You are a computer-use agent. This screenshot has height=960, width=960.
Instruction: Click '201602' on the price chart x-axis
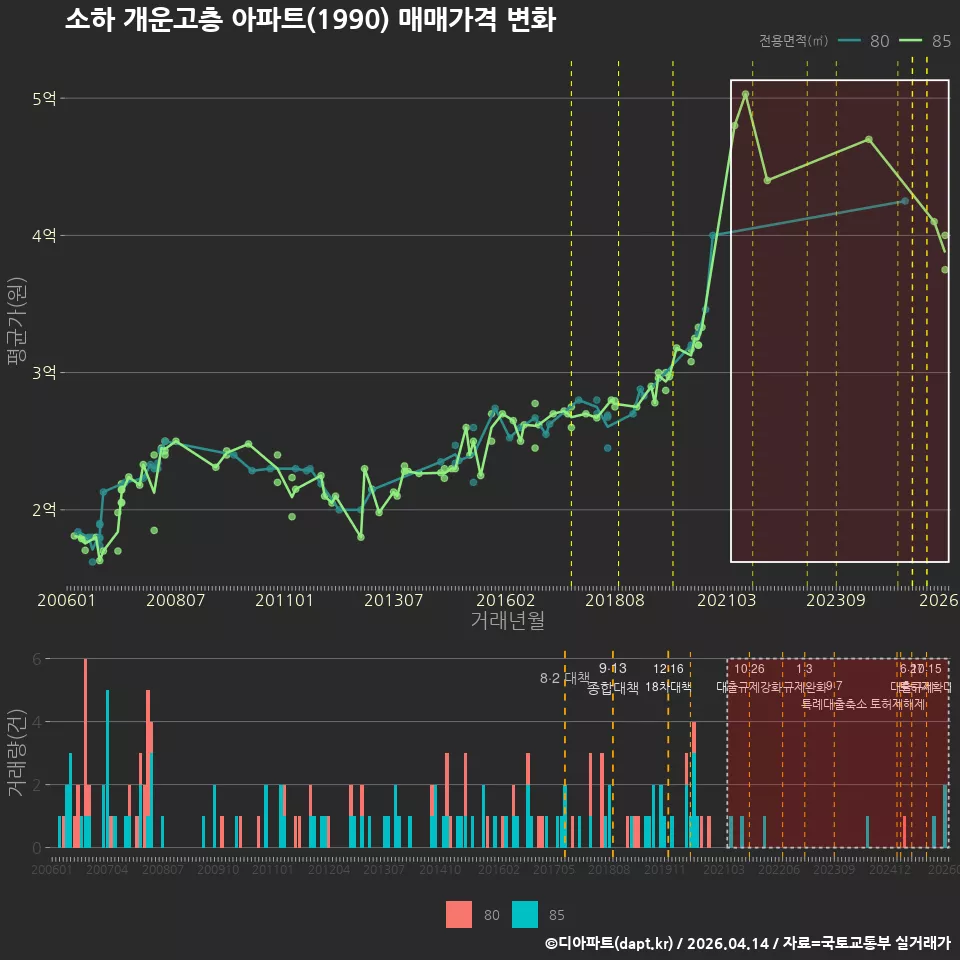coord(506,600)
